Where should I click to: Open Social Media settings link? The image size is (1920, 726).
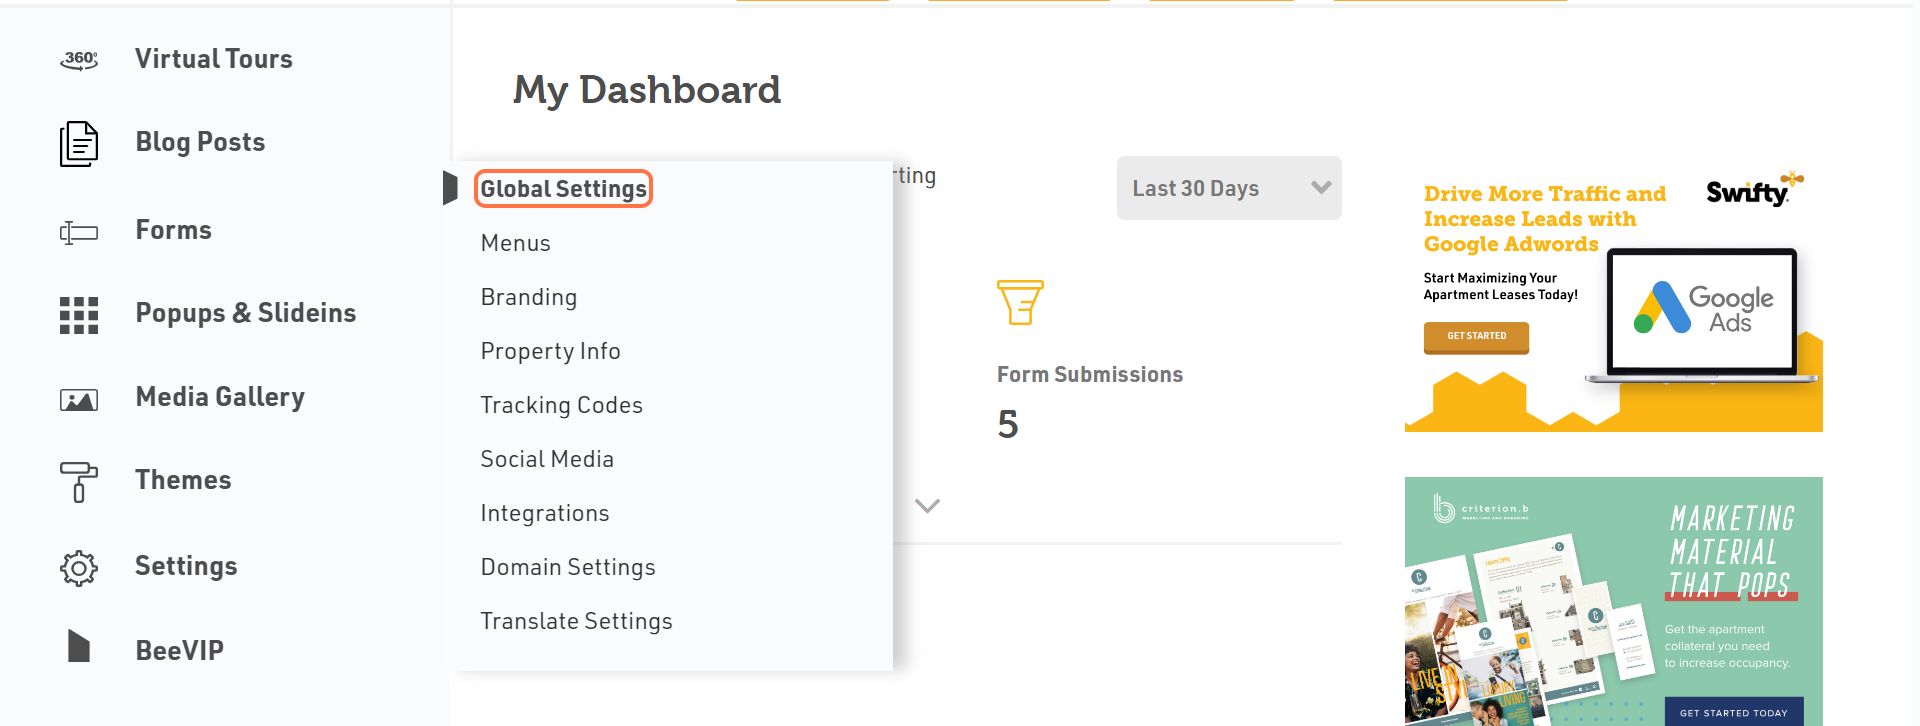[x=546, y=459]
